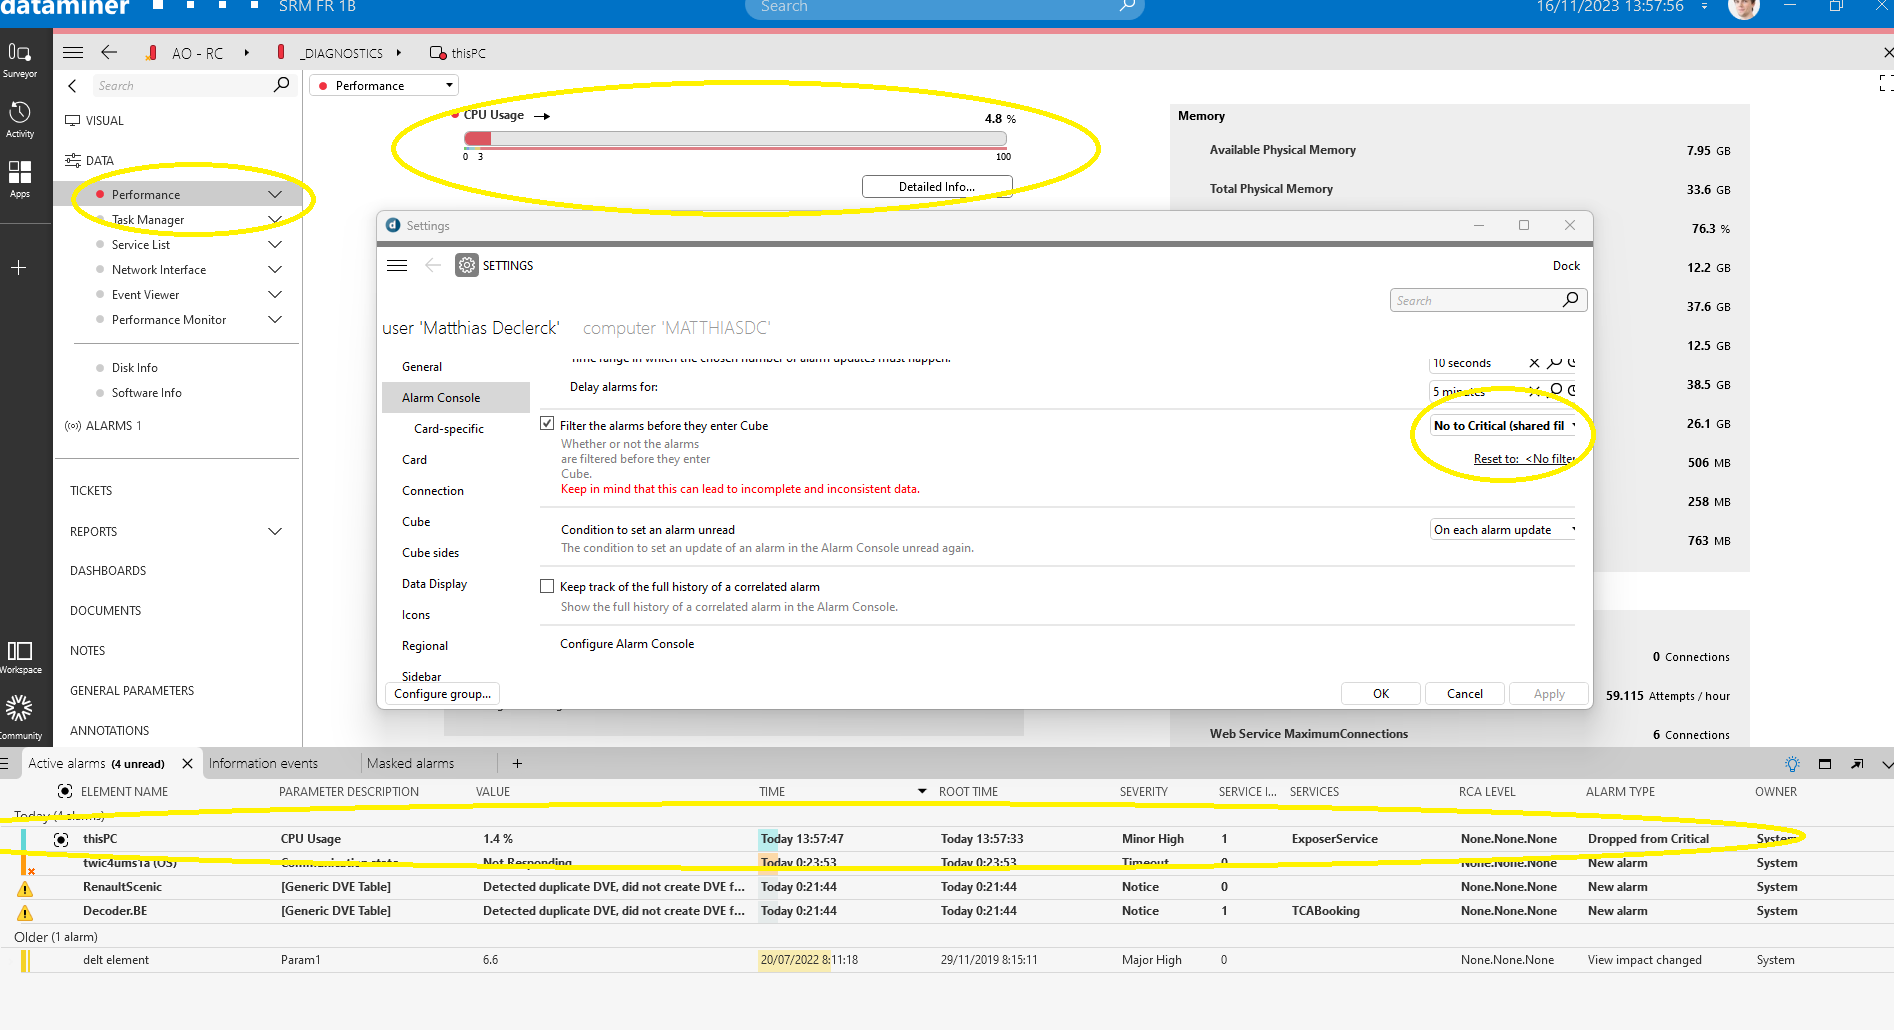Add a new alarm tab with plus

click(517, 764)
